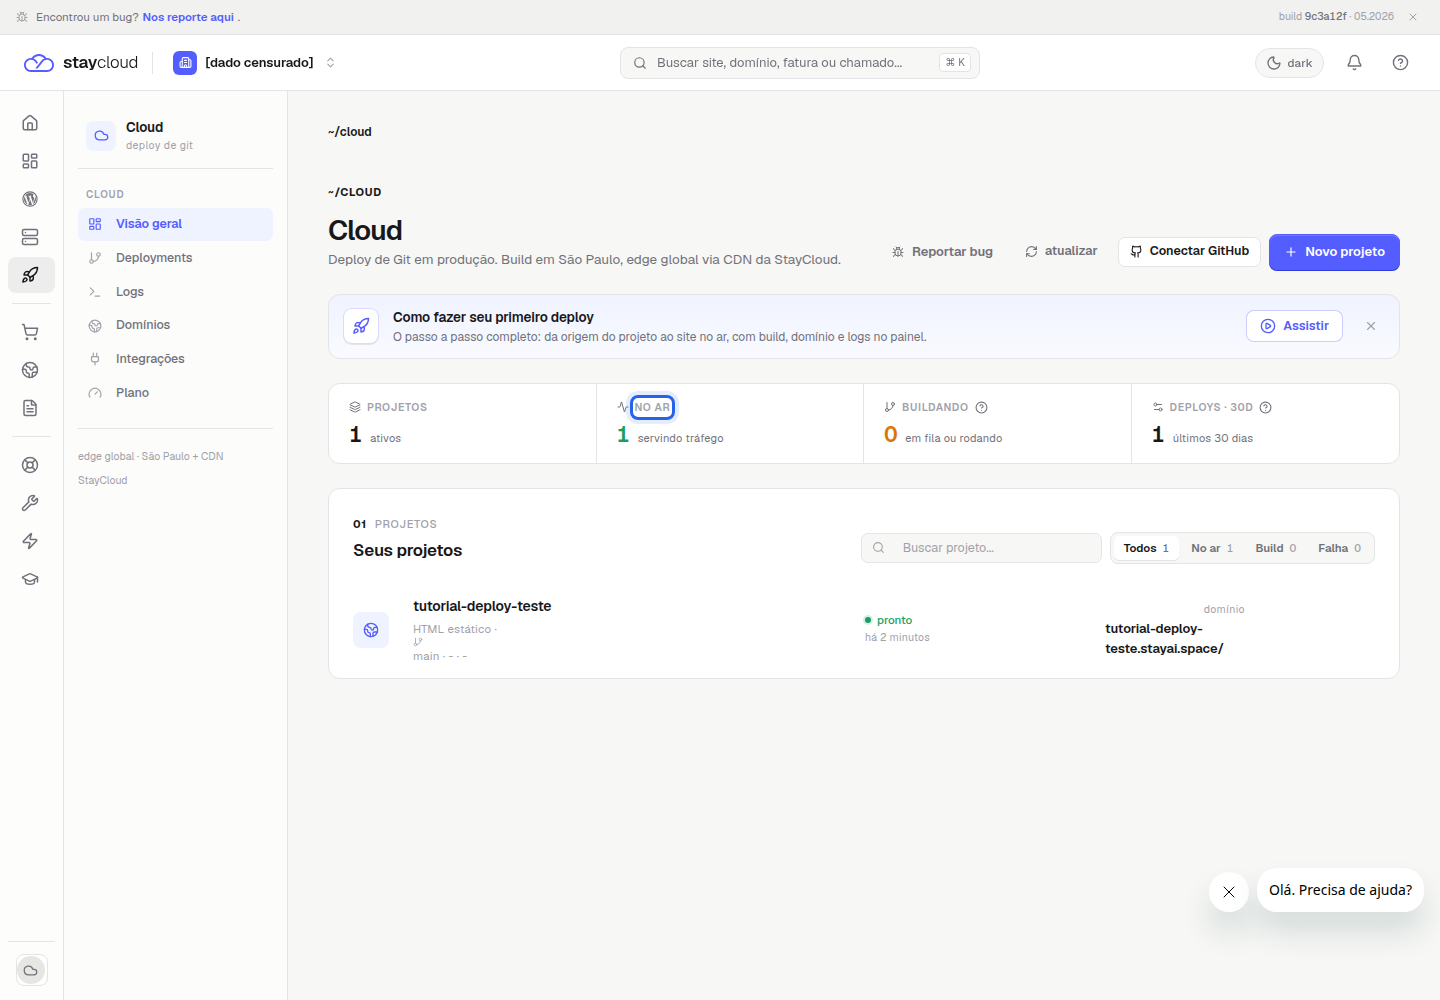Click the cloud avatar at rail bottom
1440x1000 pixels.
(31, 970)
